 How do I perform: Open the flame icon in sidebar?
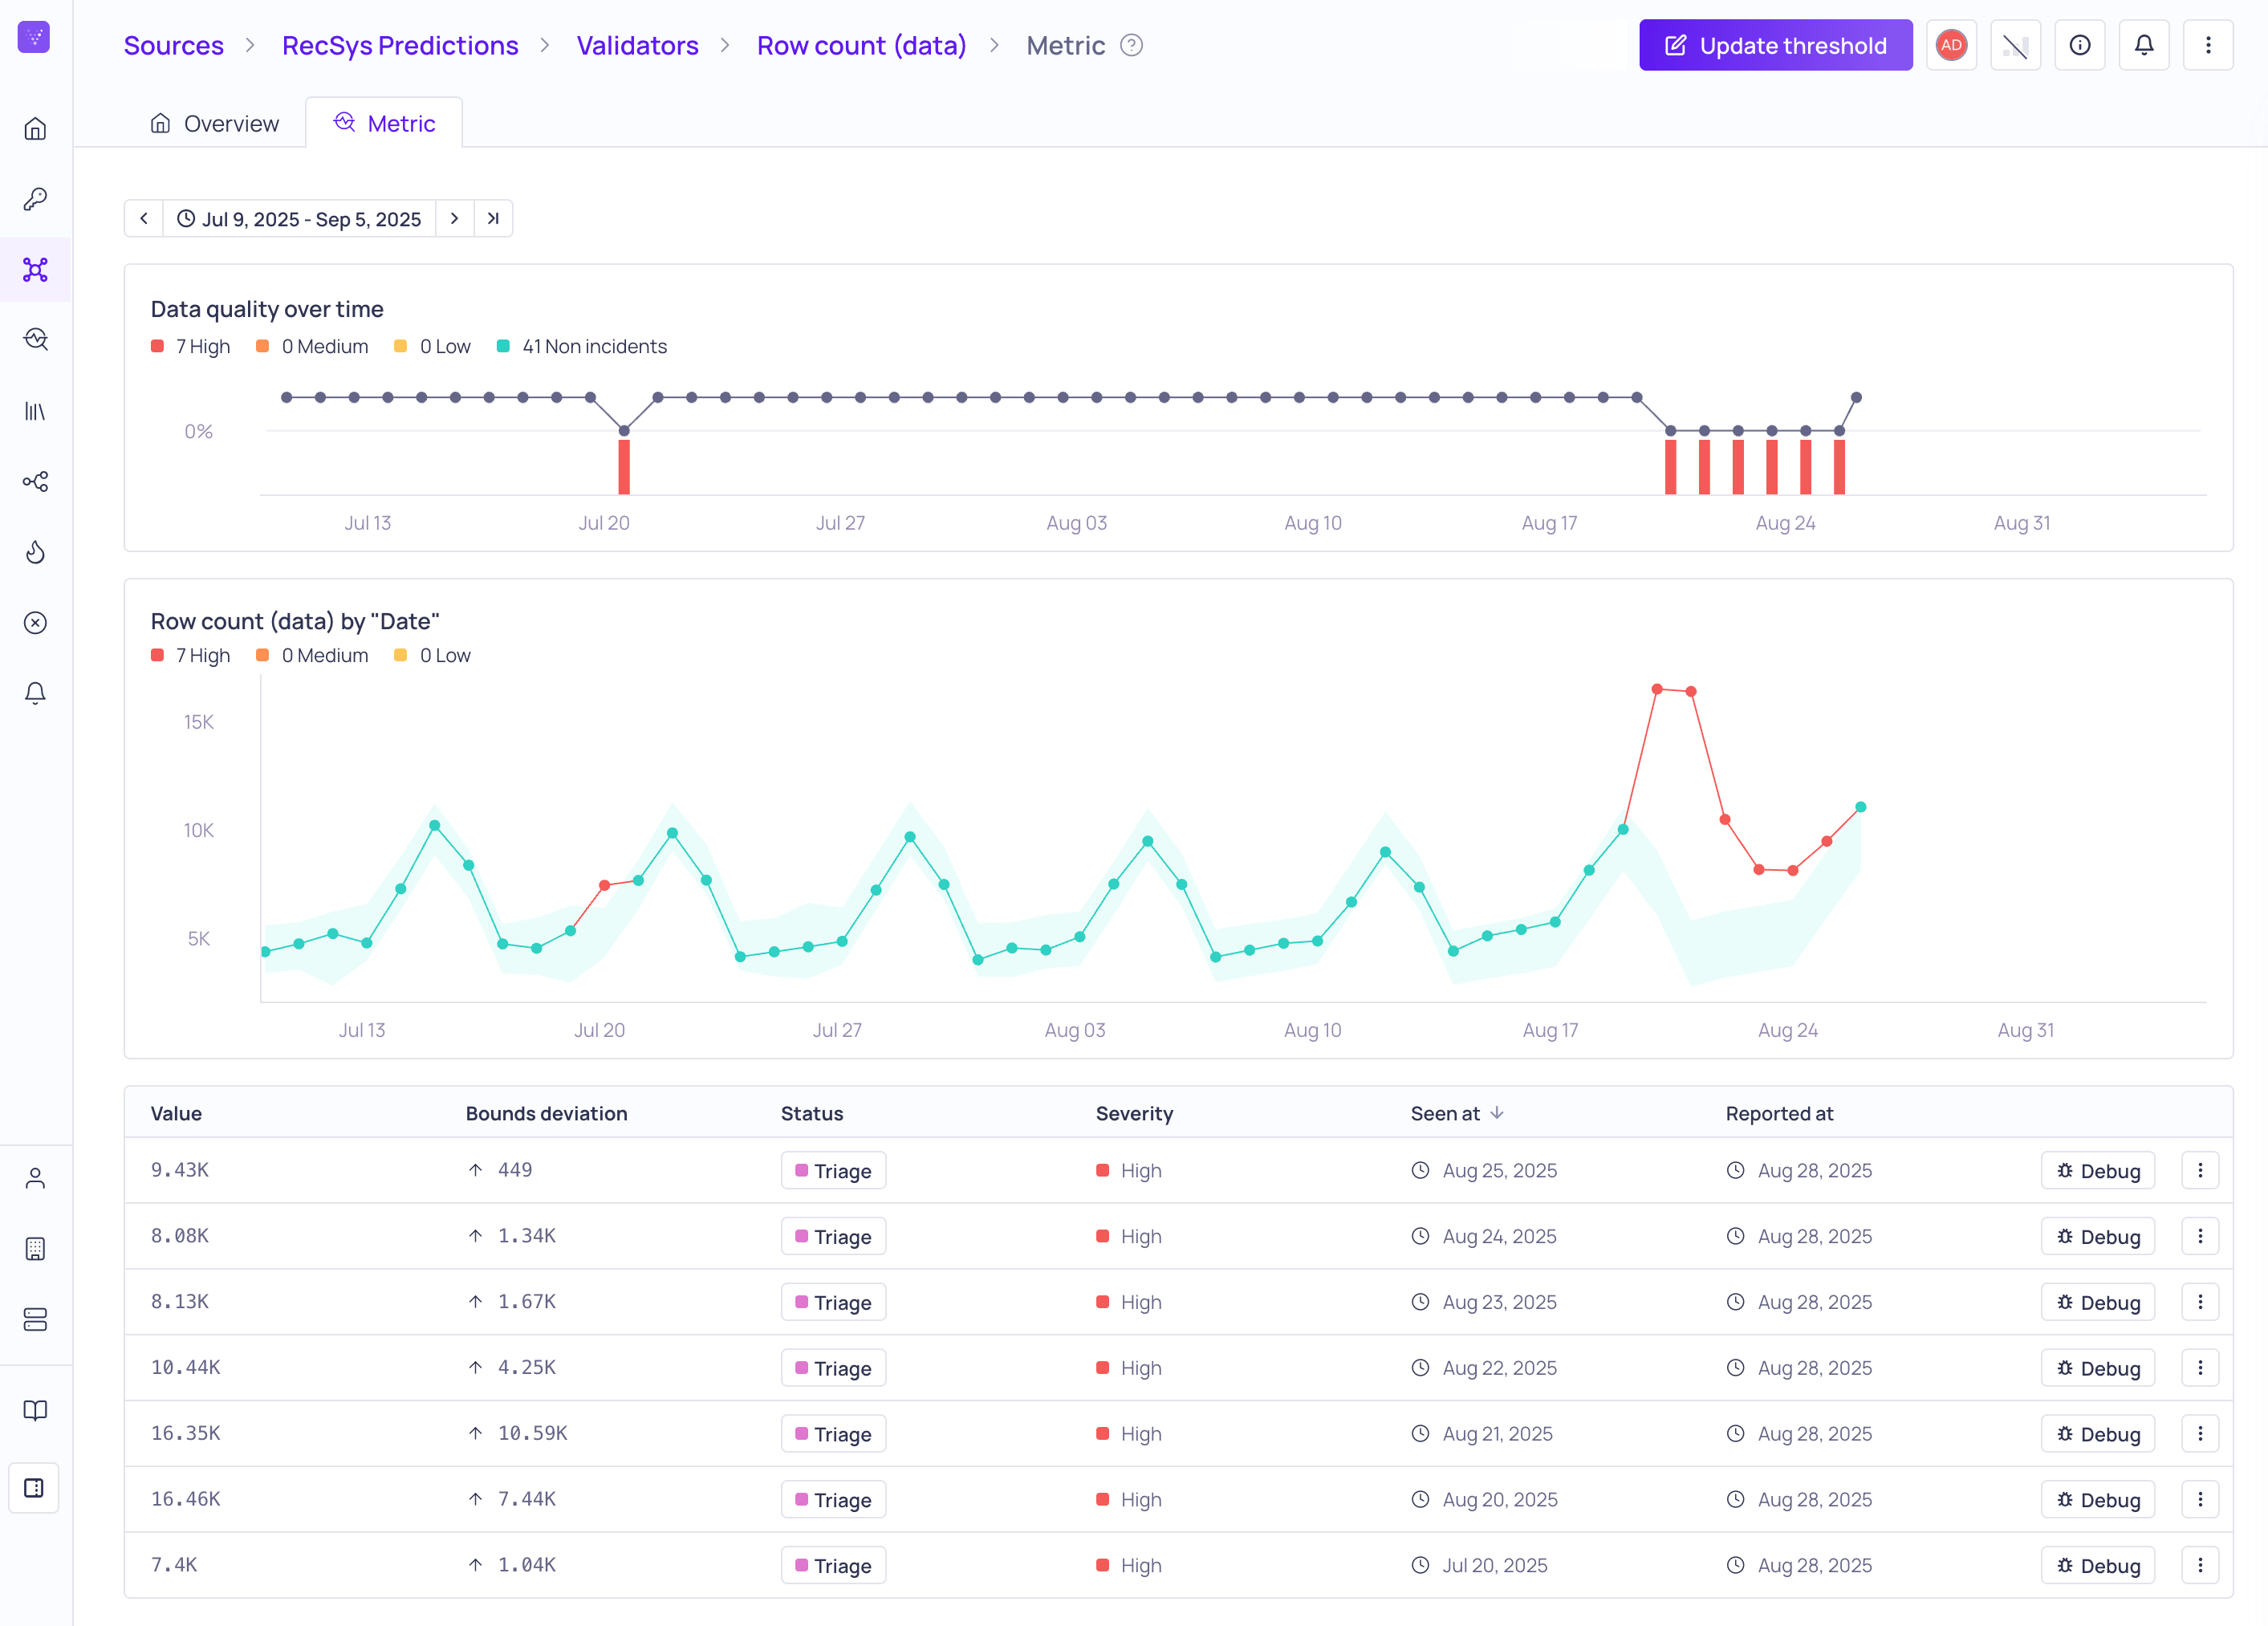point(35,552)
